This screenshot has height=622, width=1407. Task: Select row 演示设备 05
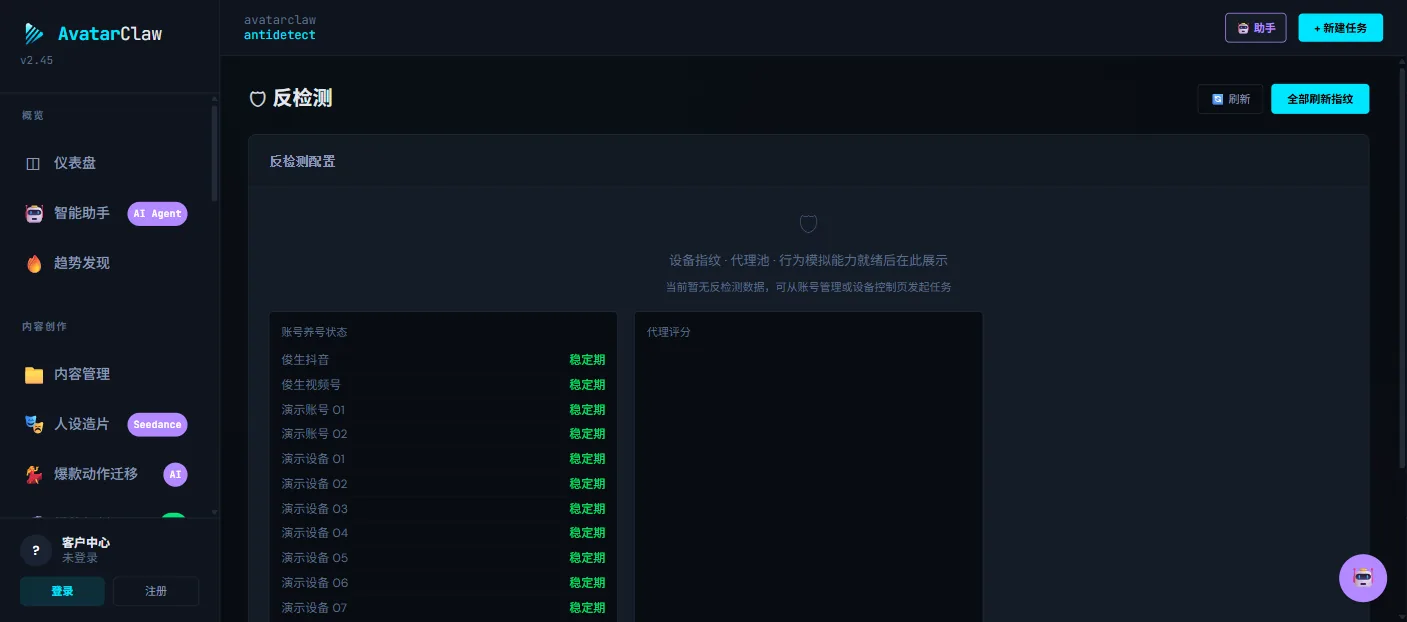[443, 558]
